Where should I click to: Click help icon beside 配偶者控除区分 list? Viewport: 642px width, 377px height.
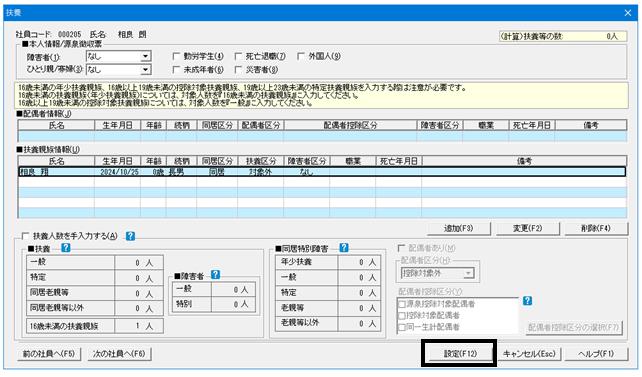[x=527, y=301]
